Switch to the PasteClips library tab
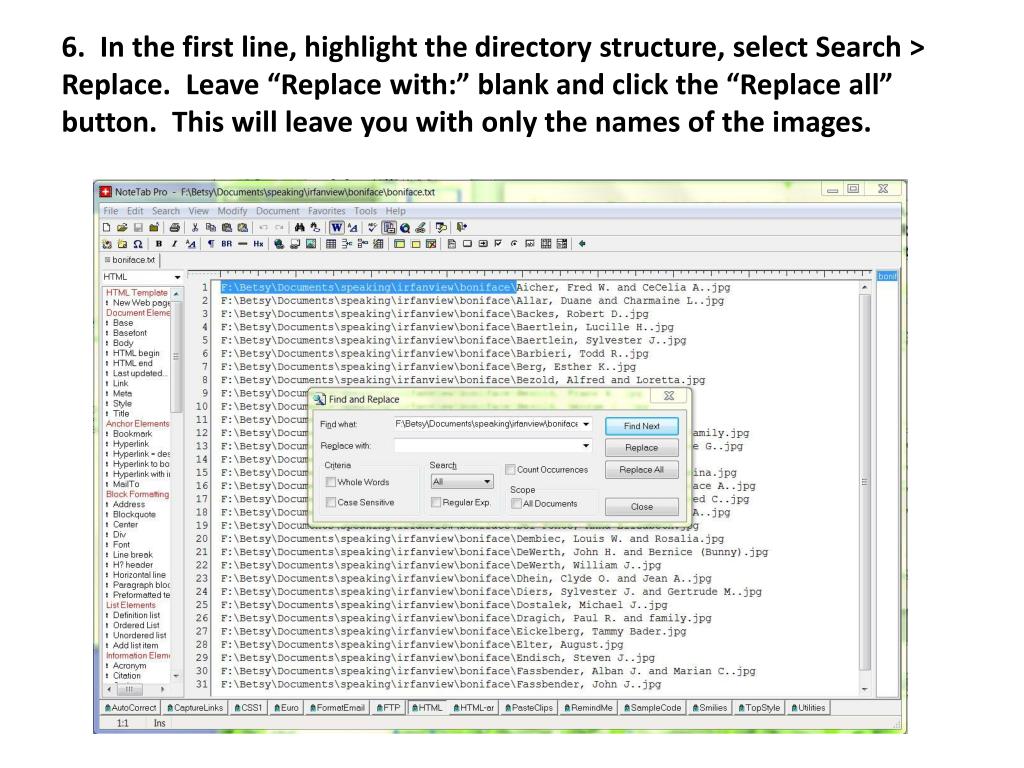 click(530, 708)
